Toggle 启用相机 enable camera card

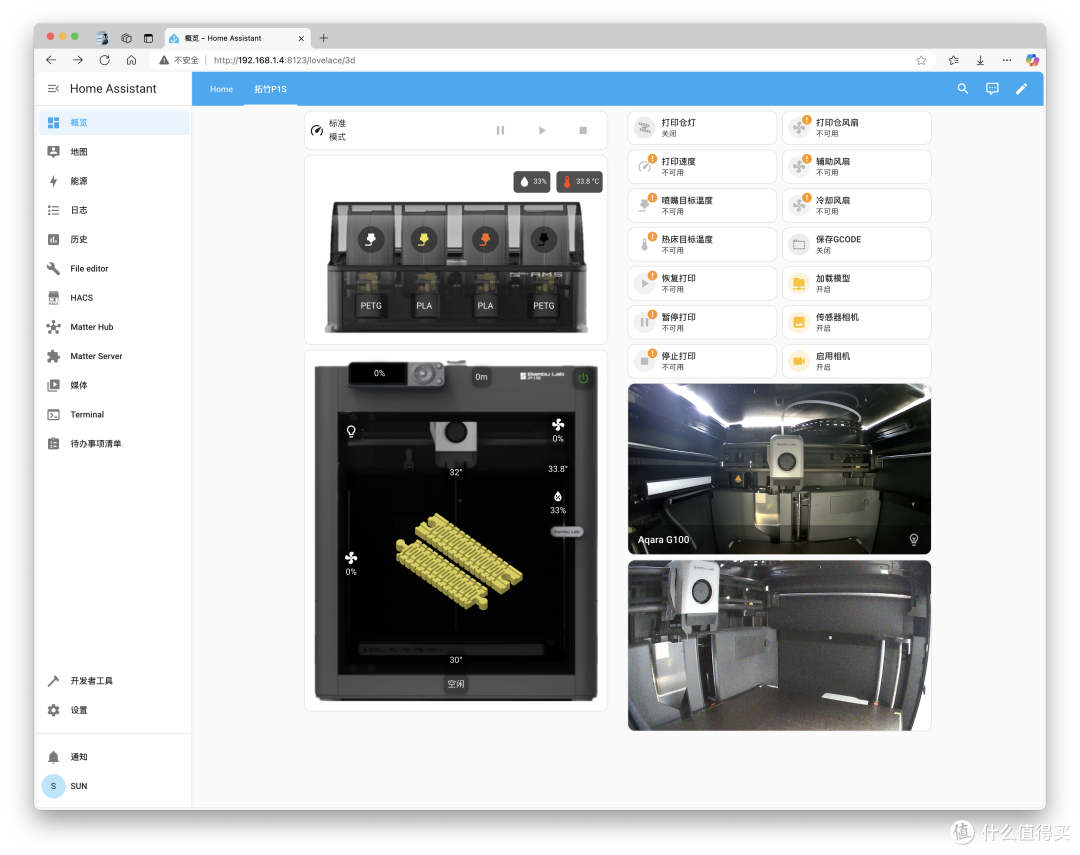857,361
